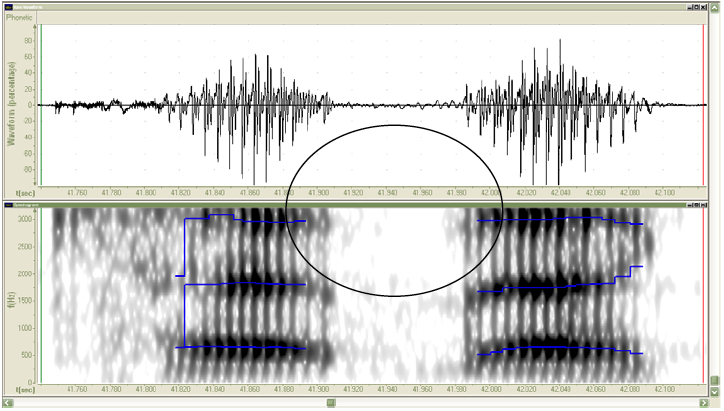Click the red end cursor in spectrogram
The height and width of the screenshot is (411, 724).
[703, 296]
